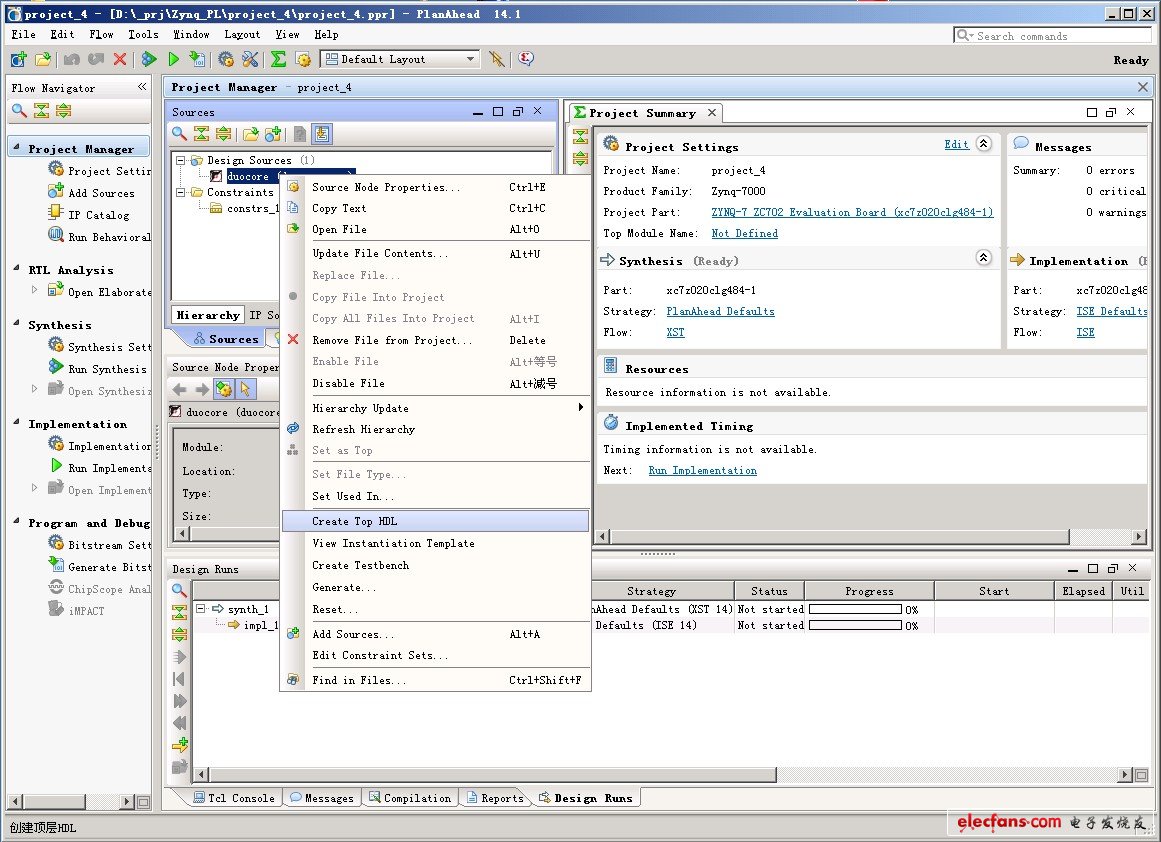1161x842 pixels.
Task: Choose Create Testbench in context menu
Action: coord(360,565)
